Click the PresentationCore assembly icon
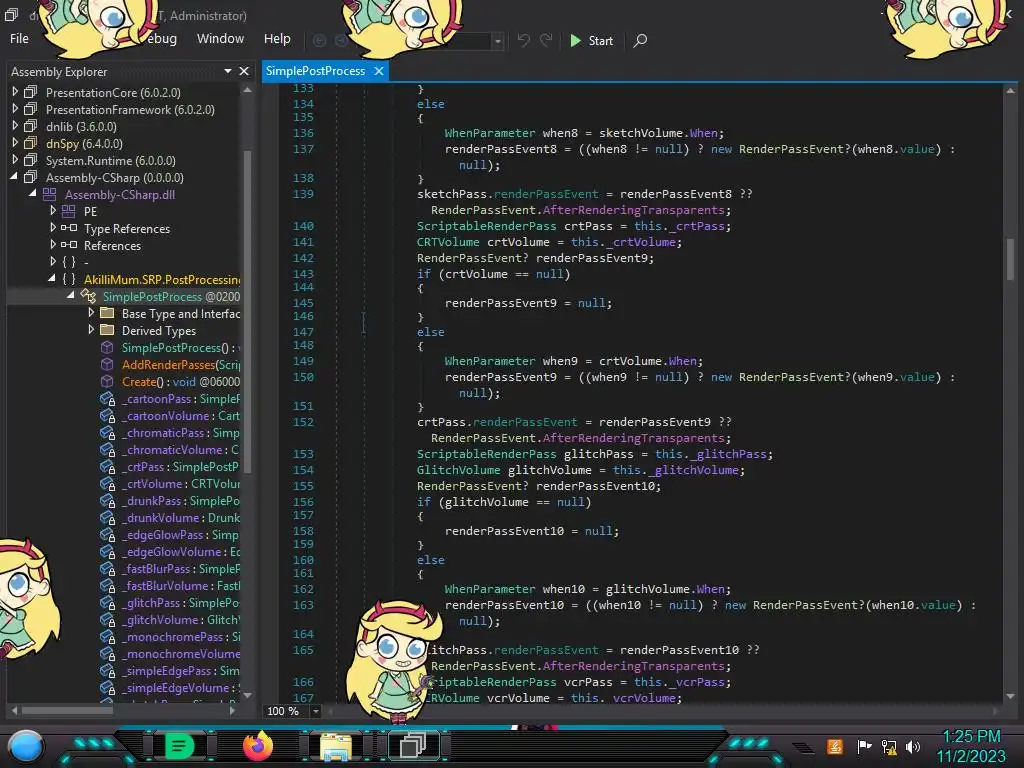This screenshot has width=1024, height=768. (x=31, y=92)
